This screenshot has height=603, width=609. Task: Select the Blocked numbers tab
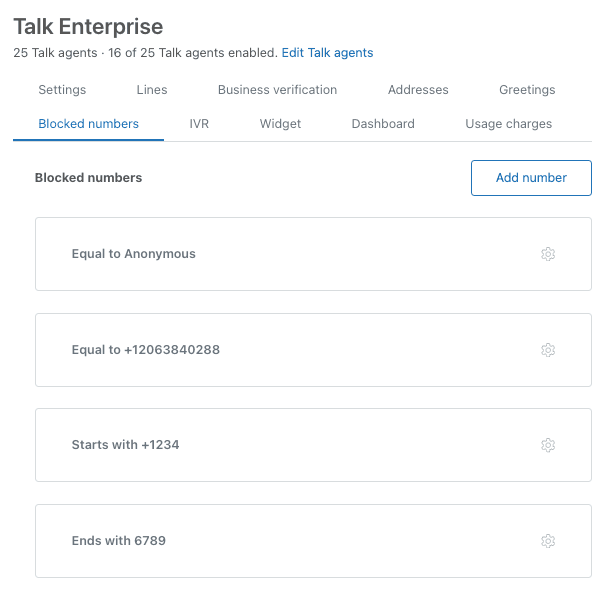(89, 124)
